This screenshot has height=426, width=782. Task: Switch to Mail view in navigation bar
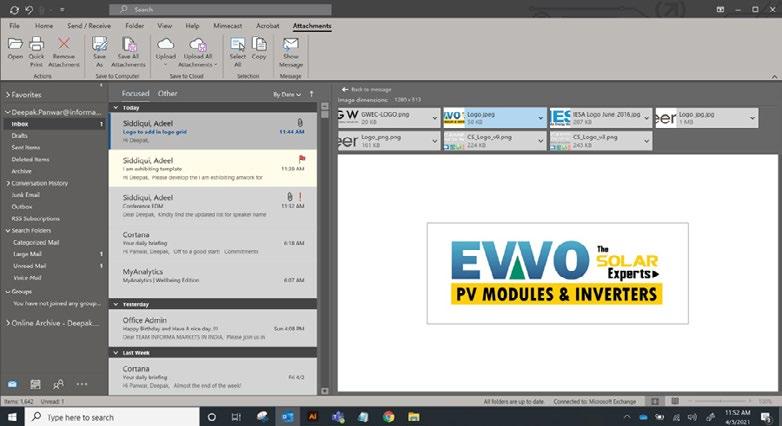point(12,384)
